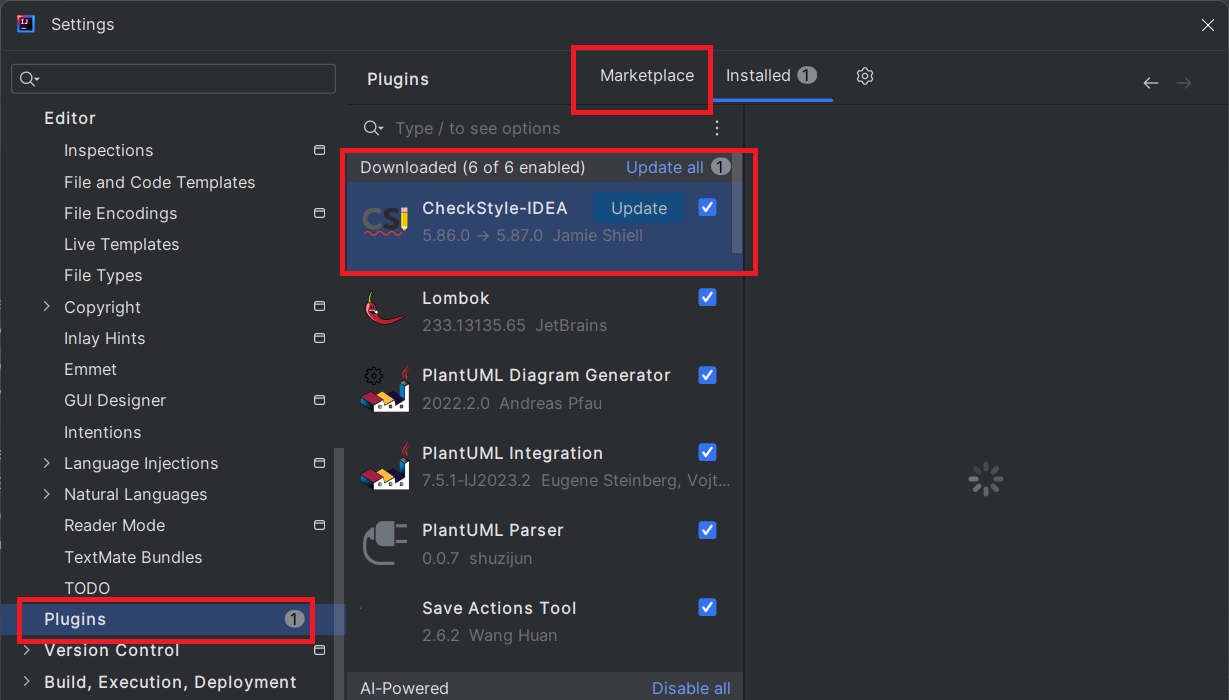
Task: Switch to the Marketplace tab
Action: [647, 76]
